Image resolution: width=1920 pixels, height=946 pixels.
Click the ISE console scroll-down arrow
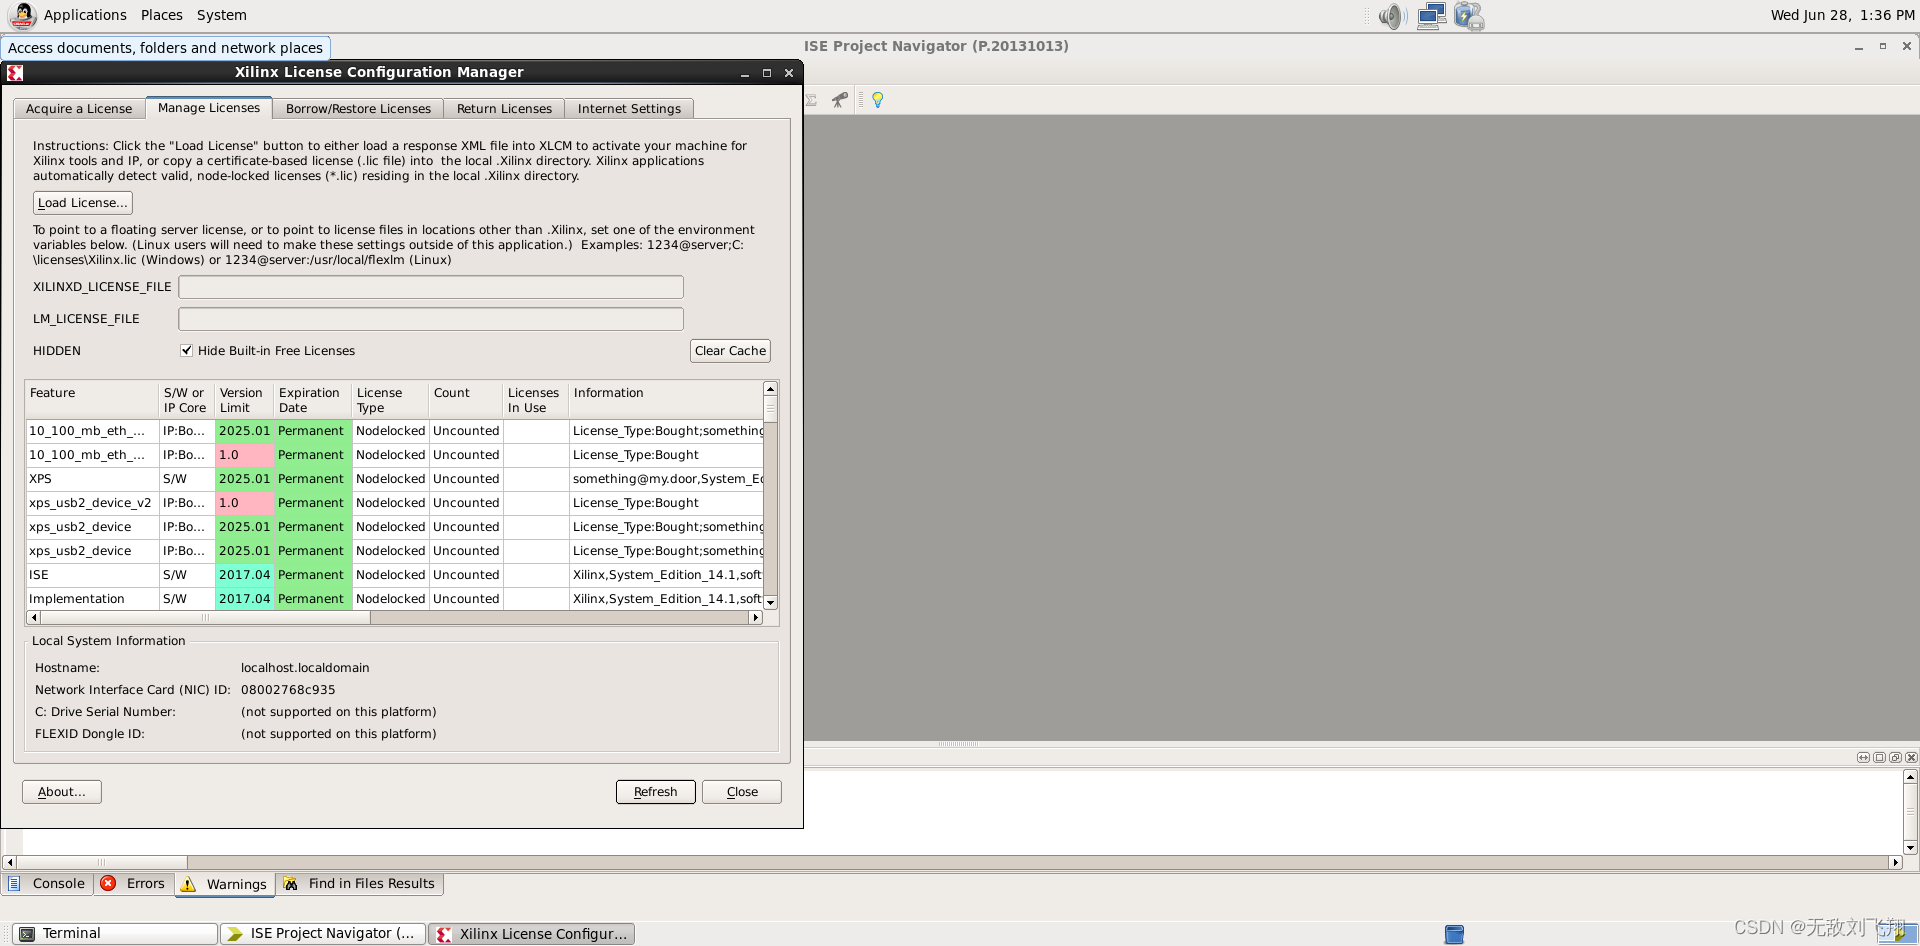point(1910,848)
